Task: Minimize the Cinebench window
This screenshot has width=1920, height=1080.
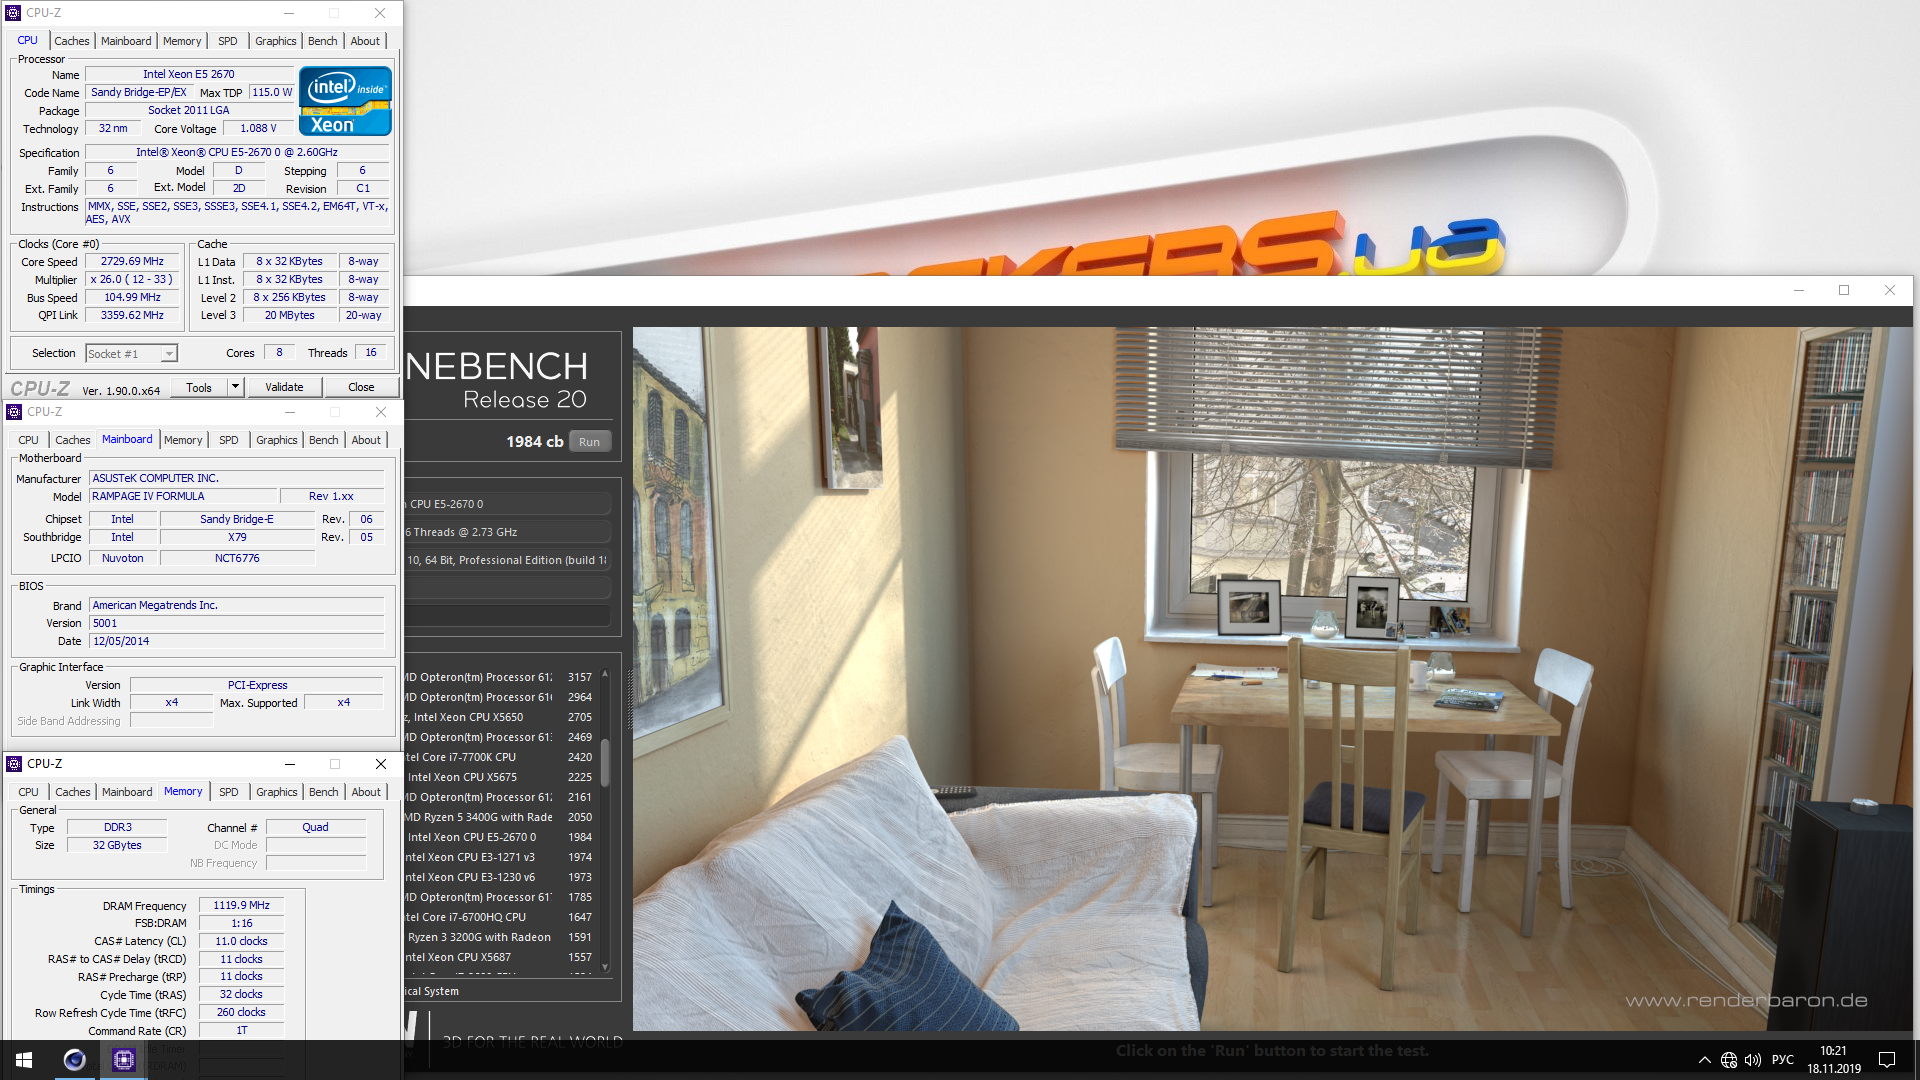Action: (x=1798, y=291)
